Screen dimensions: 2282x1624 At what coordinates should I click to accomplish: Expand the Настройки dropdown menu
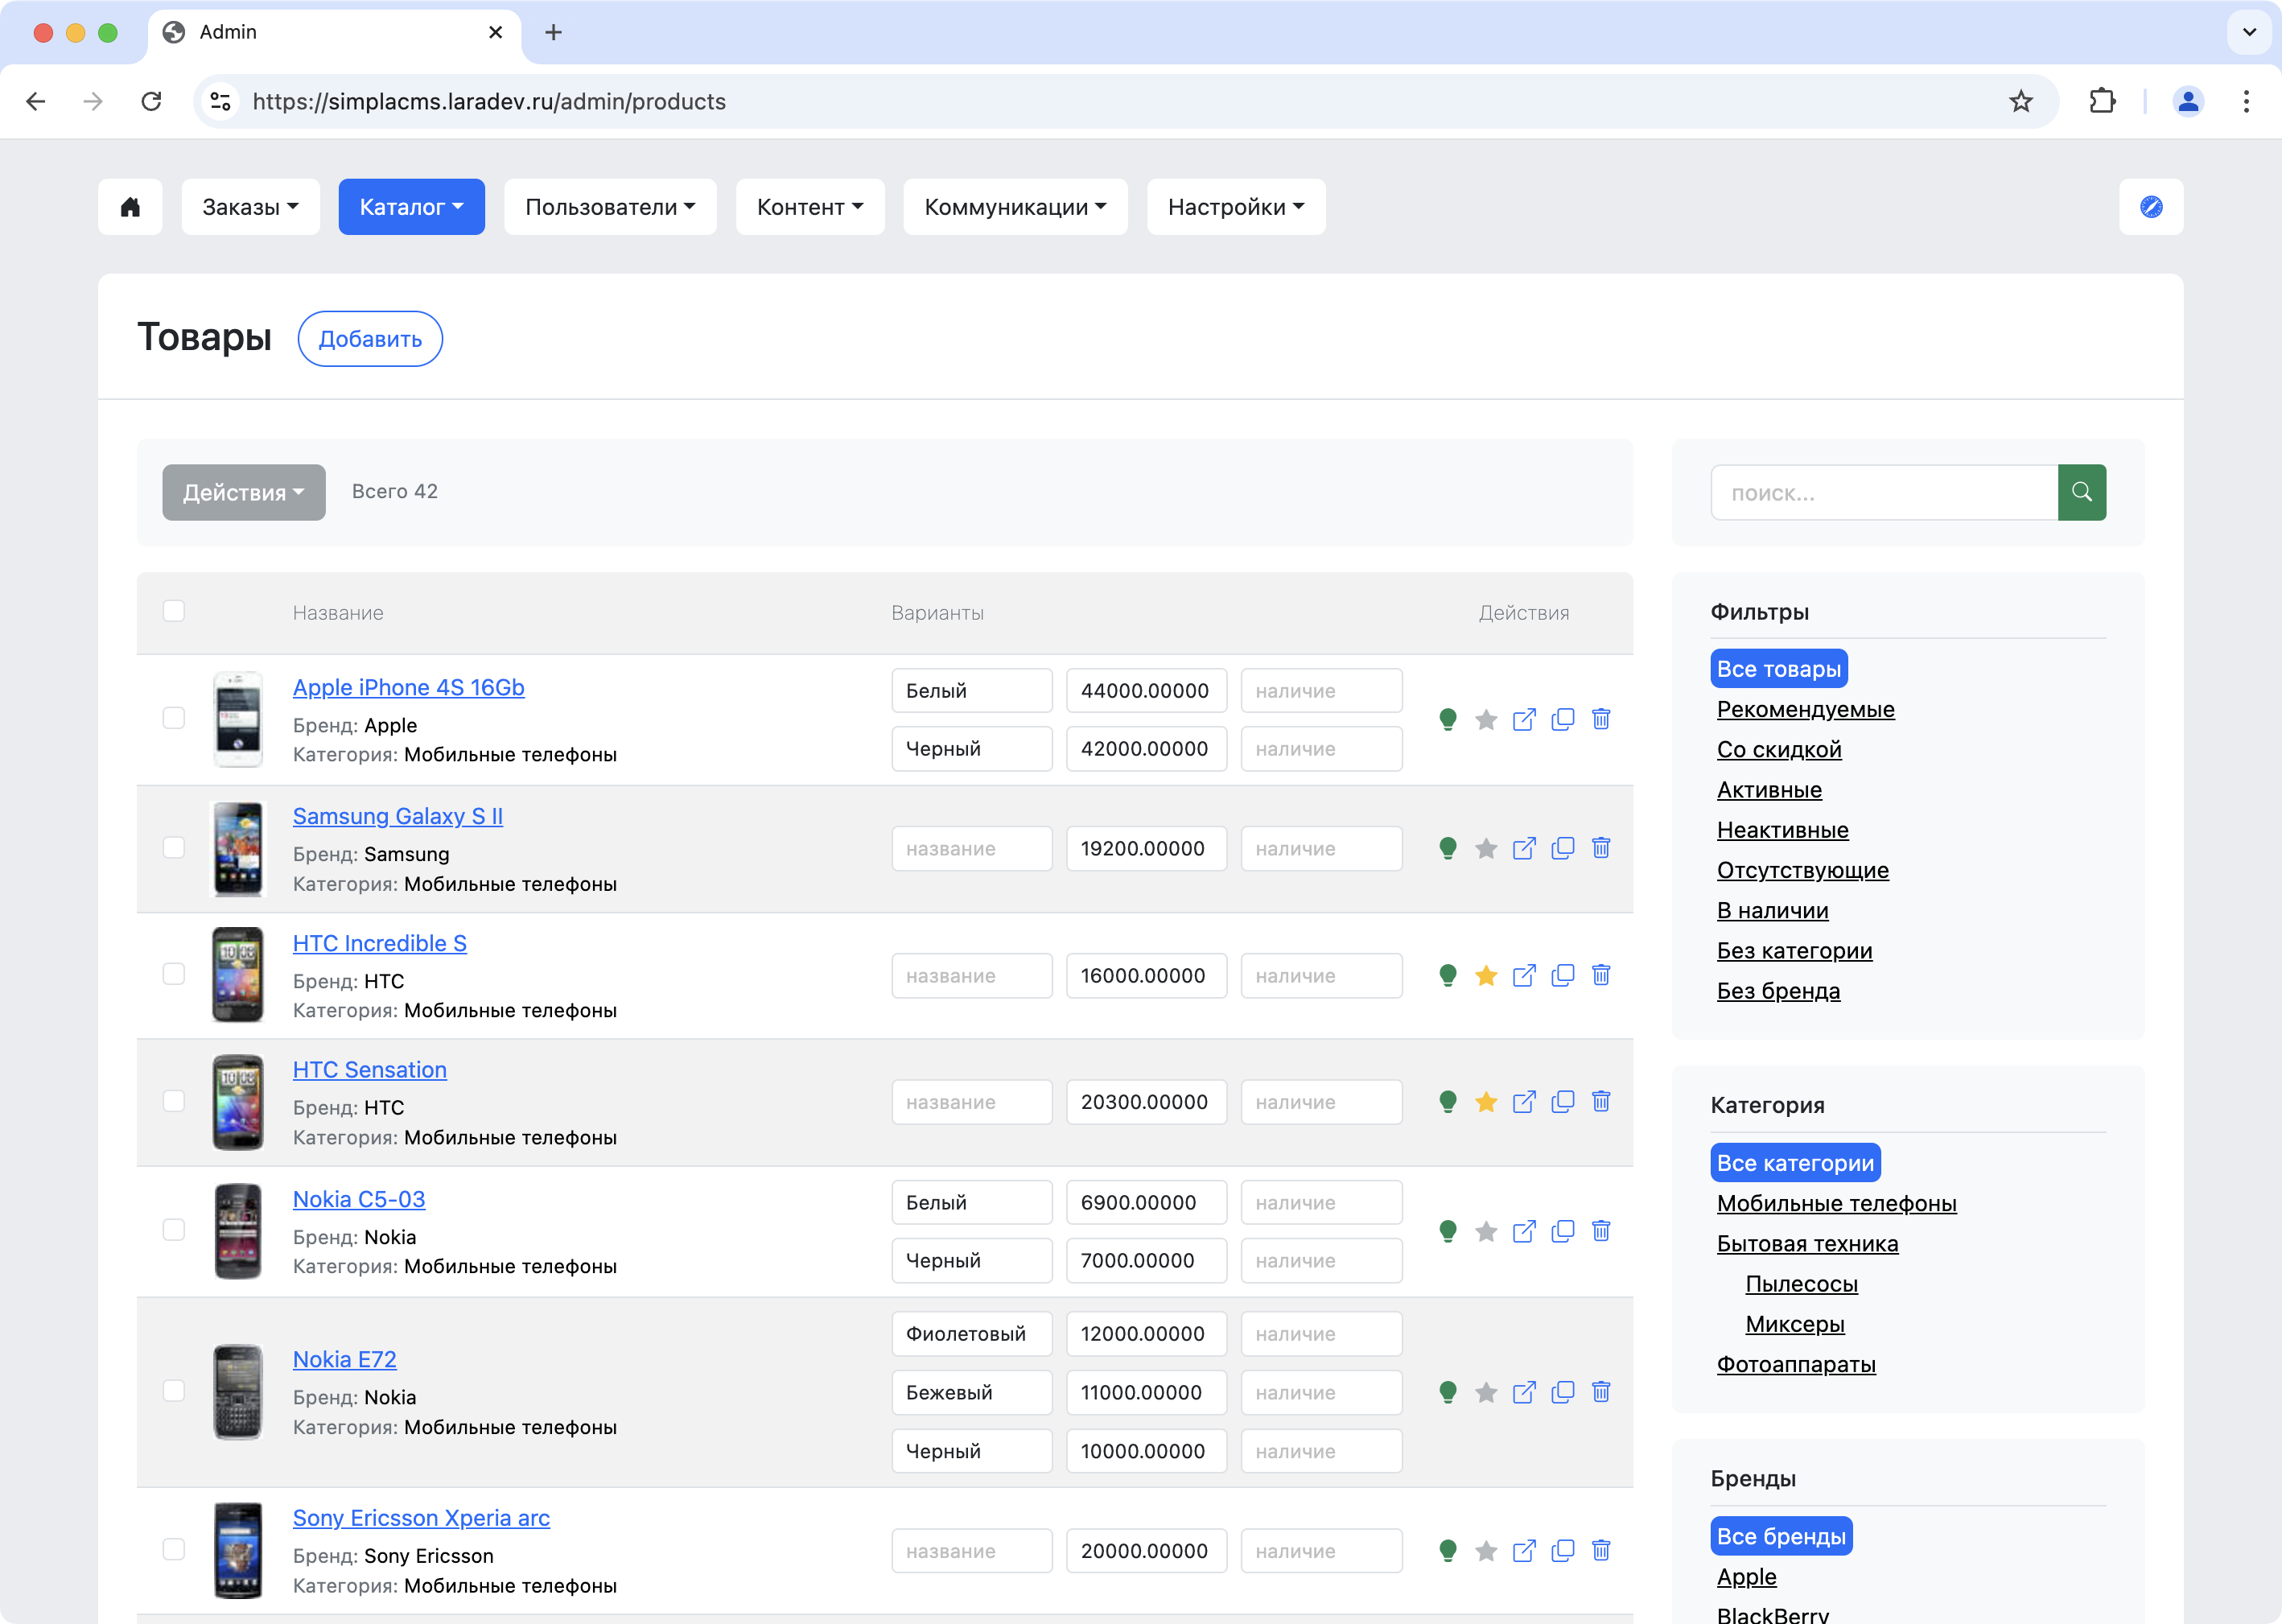(1235, 207)
